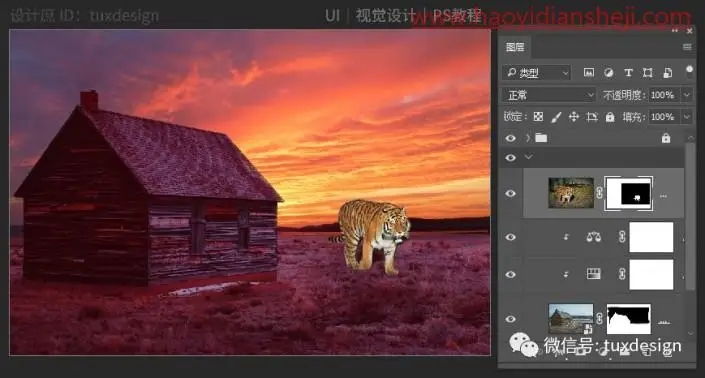Viewport: 705px width, 378px height.
Task: Select the Gradient Map layer white mask
Action: click(651, 274)
